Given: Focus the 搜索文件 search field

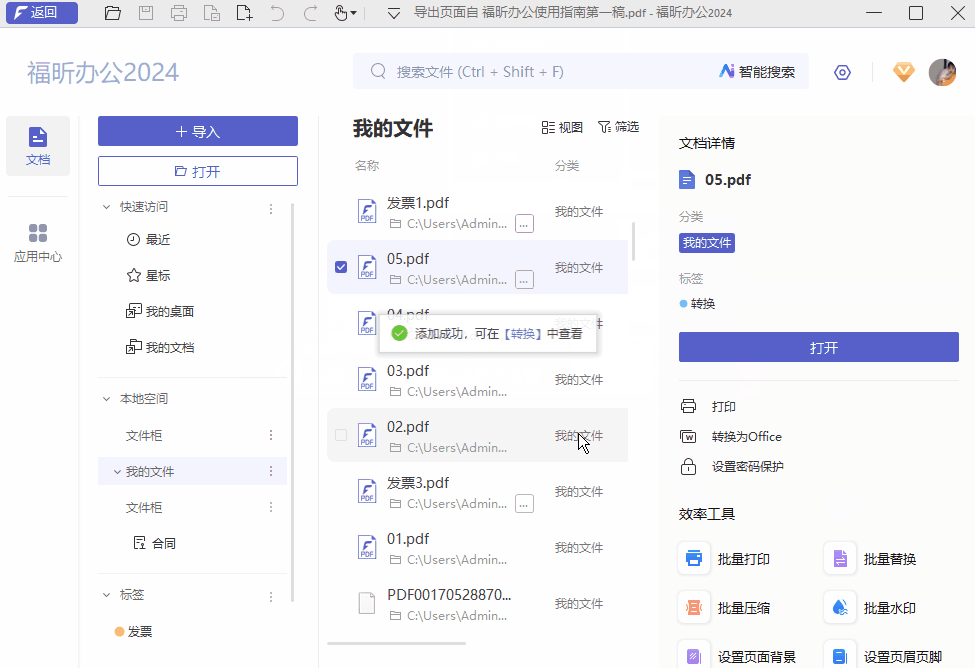Looking at the screenshot, I should (x=535, y=72).
